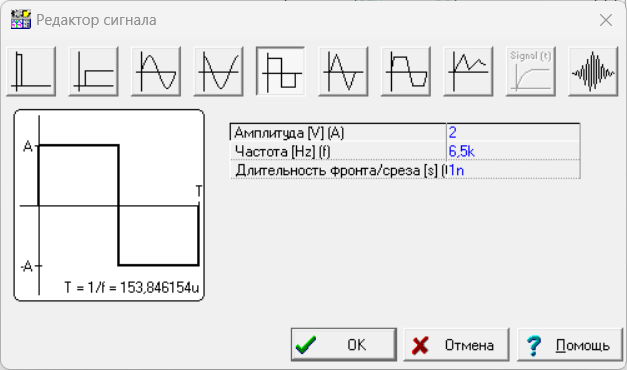The width and height of the screenshot is (627, 370).
Task: Select the Signal (t) user-defined icon
Action: click(531, 72)
